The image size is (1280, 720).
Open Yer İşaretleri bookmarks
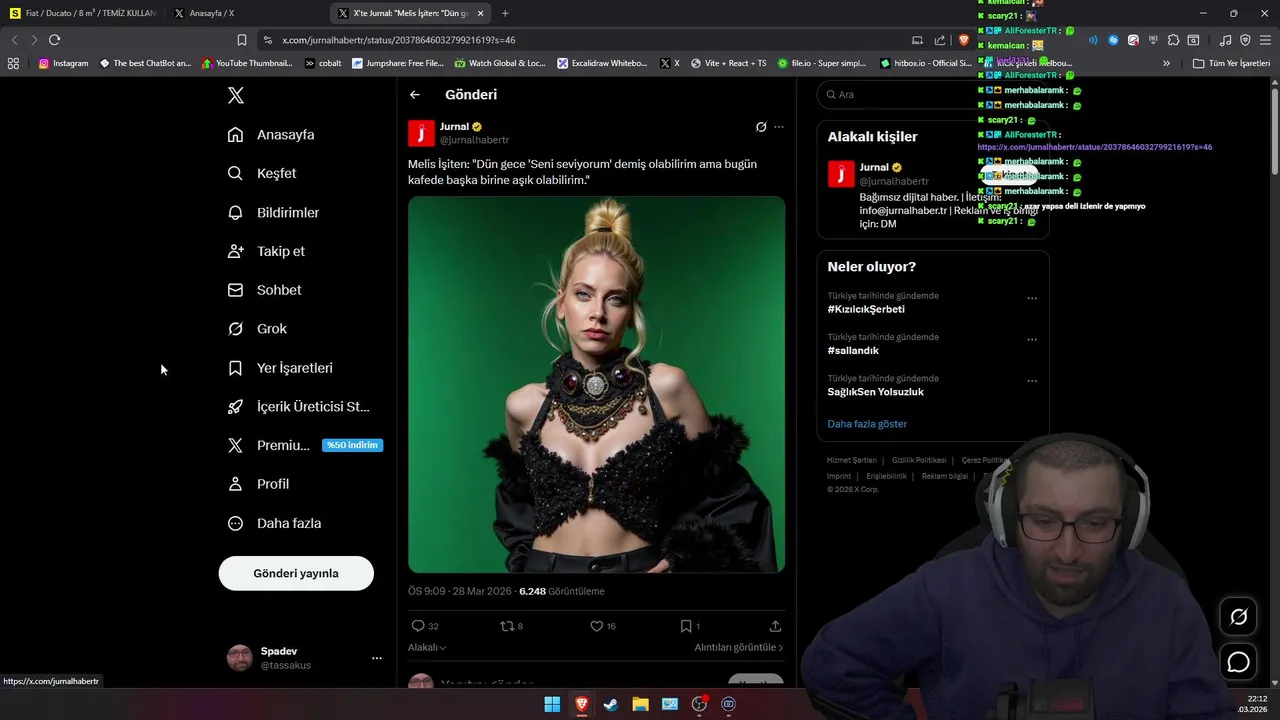pos(280,368)
